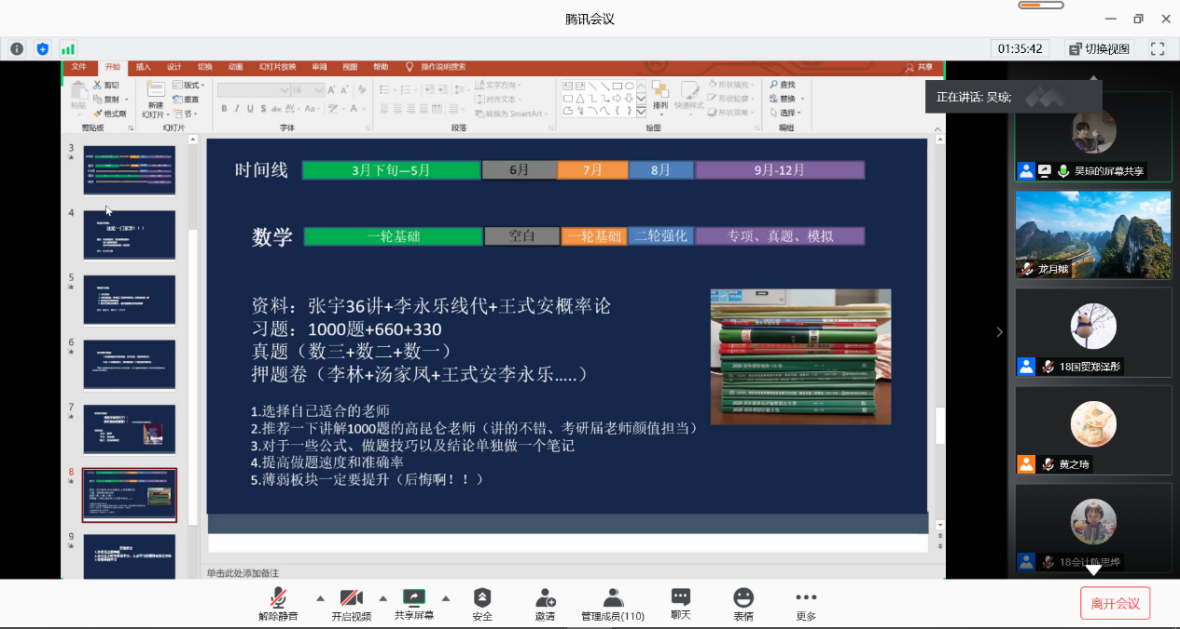Click the green network signal status icon

(68, 48)
